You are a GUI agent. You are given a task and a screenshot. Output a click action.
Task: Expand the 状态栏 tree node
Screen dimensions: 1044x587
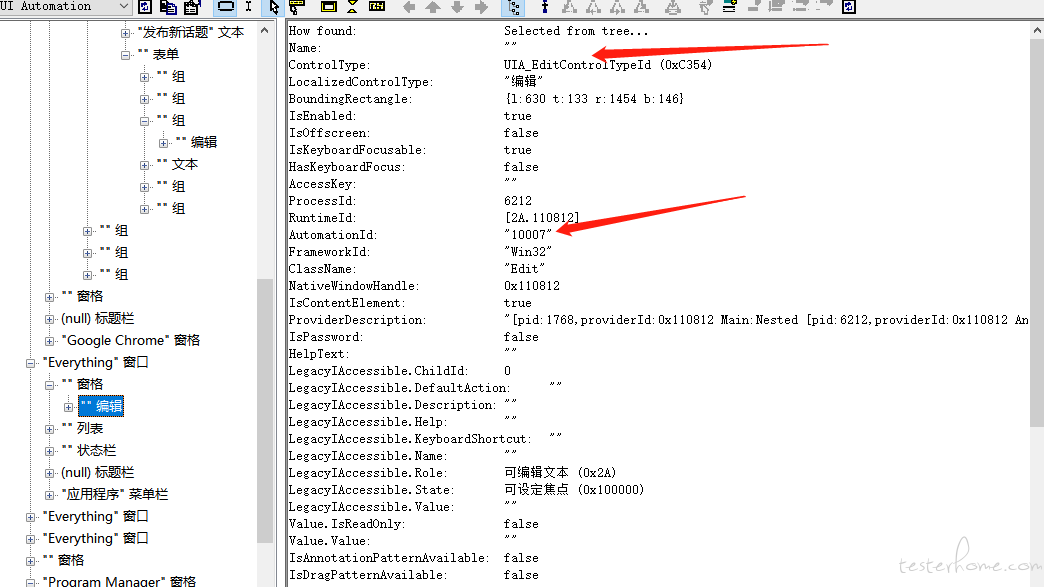click(49, 451)
